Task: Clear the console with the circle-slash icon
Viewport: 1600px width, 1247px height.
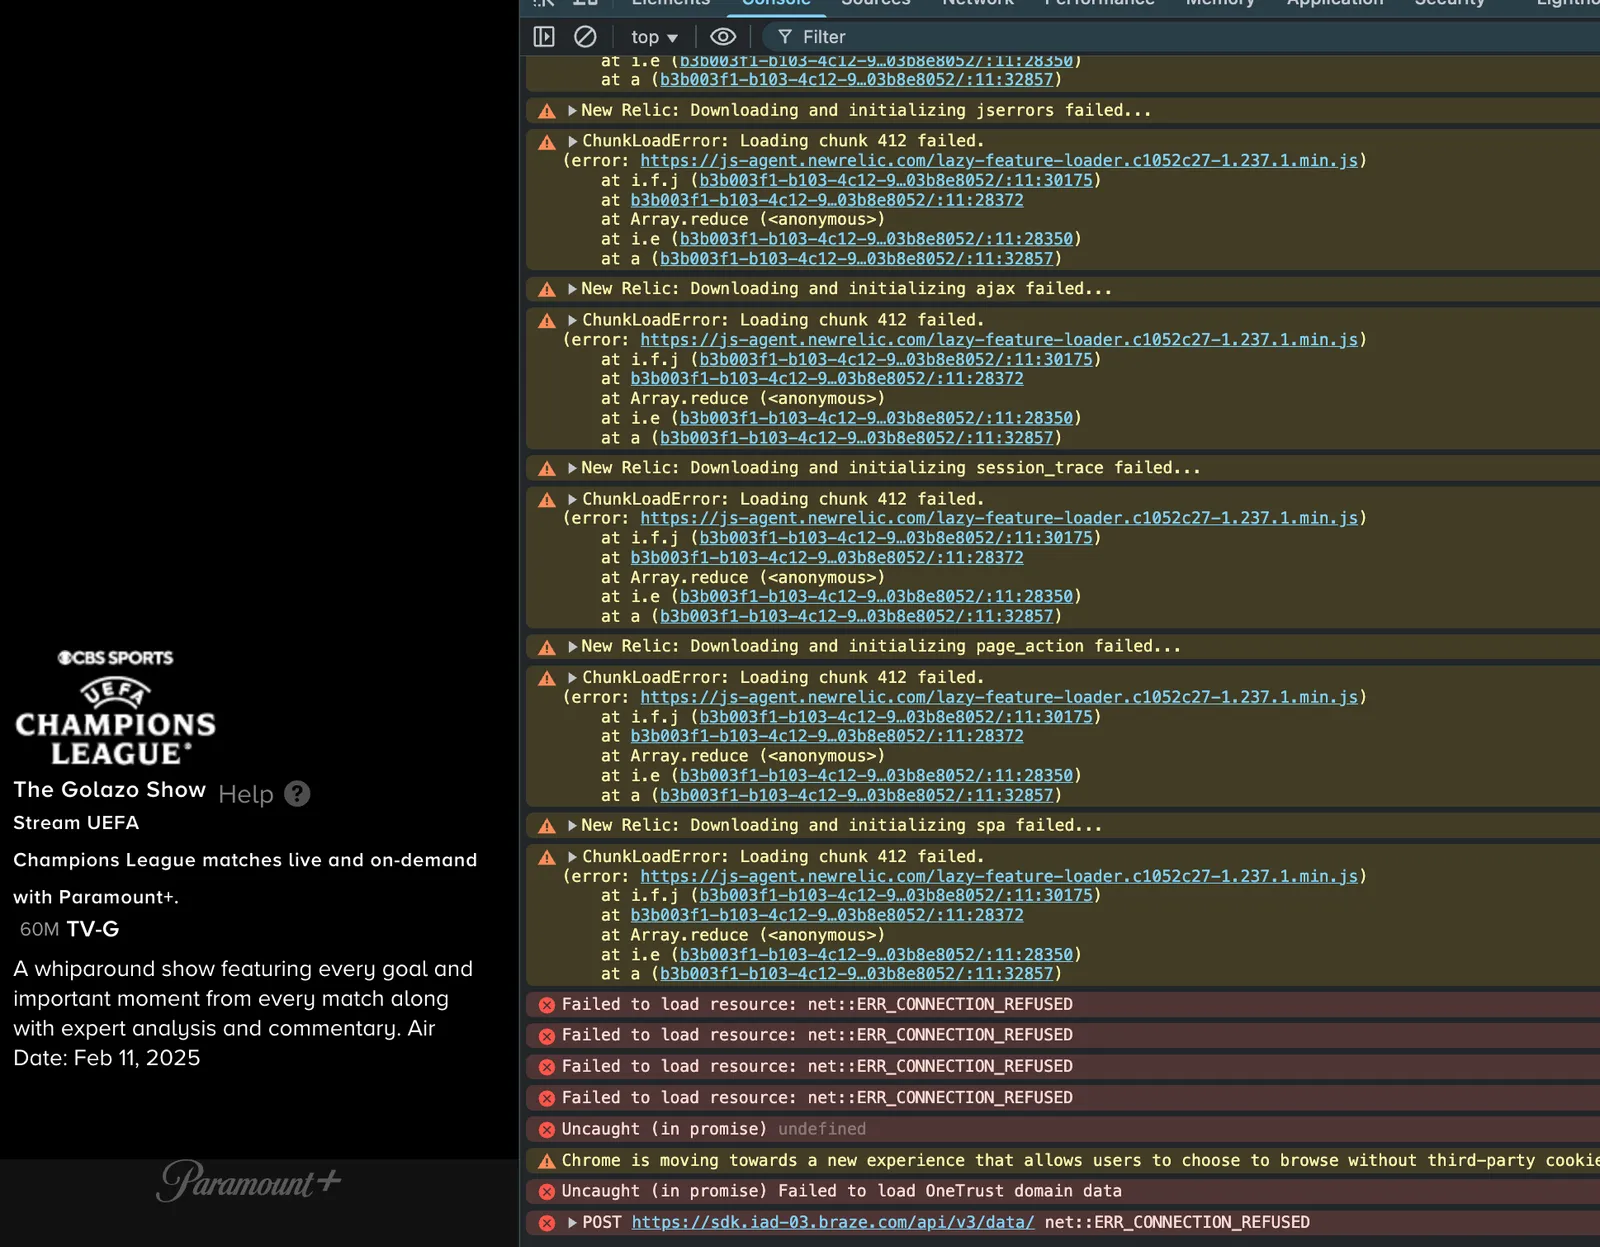Action: (585, 37)
